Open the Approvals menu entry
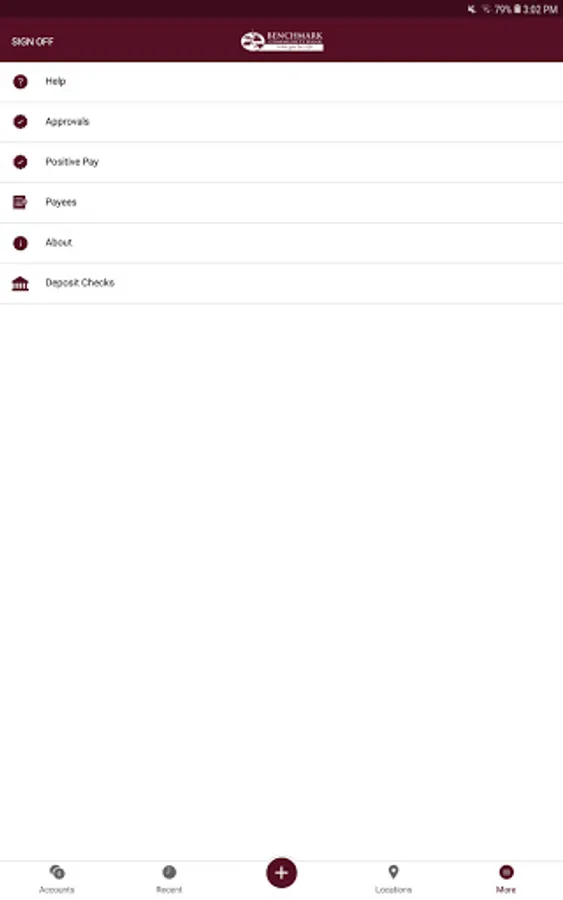 (x=281, y=122)
